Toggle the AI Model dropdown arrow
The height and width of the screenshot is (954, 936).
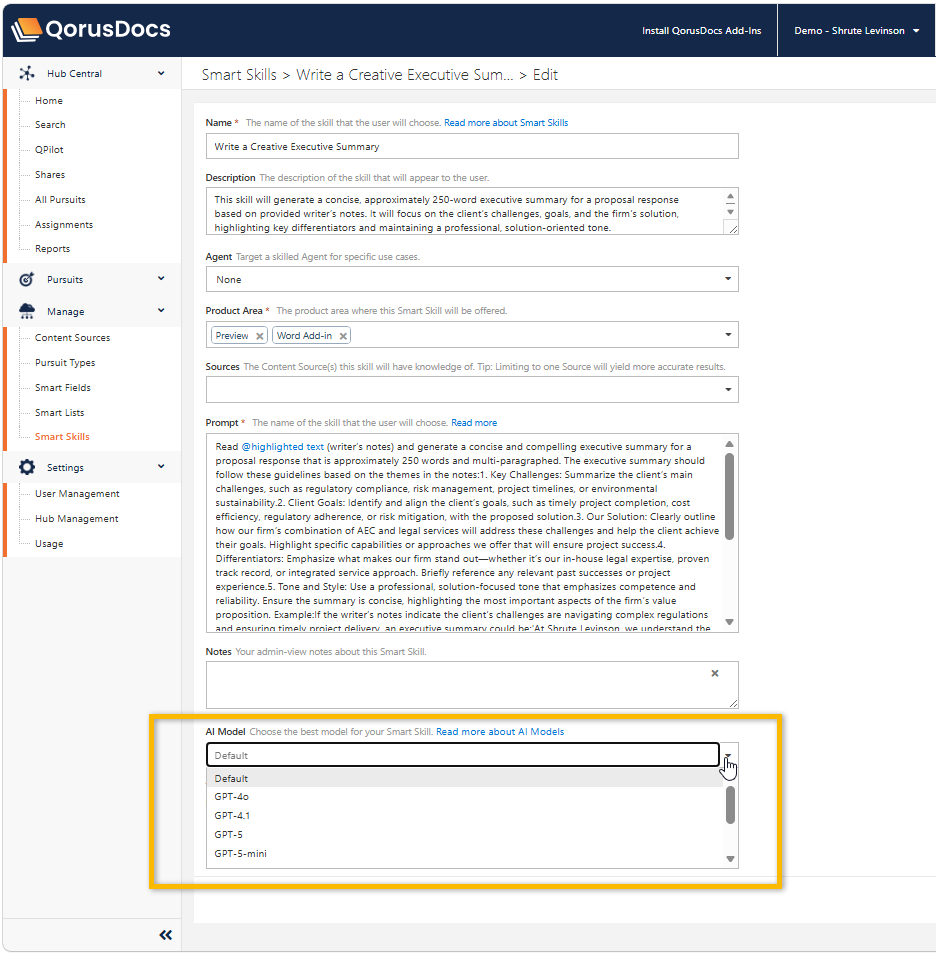(x=728, y=755)
